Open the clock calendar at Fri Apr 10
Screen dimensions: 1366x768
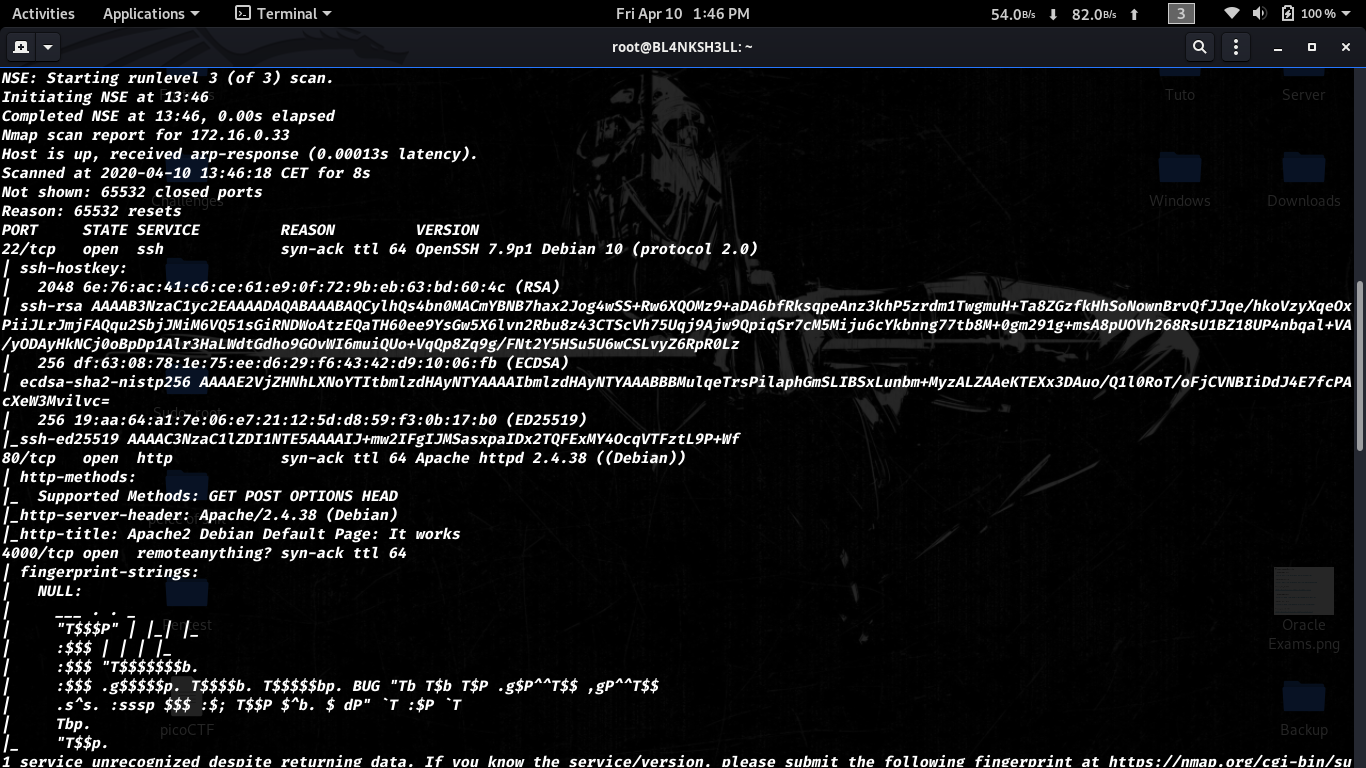point(682,14)
